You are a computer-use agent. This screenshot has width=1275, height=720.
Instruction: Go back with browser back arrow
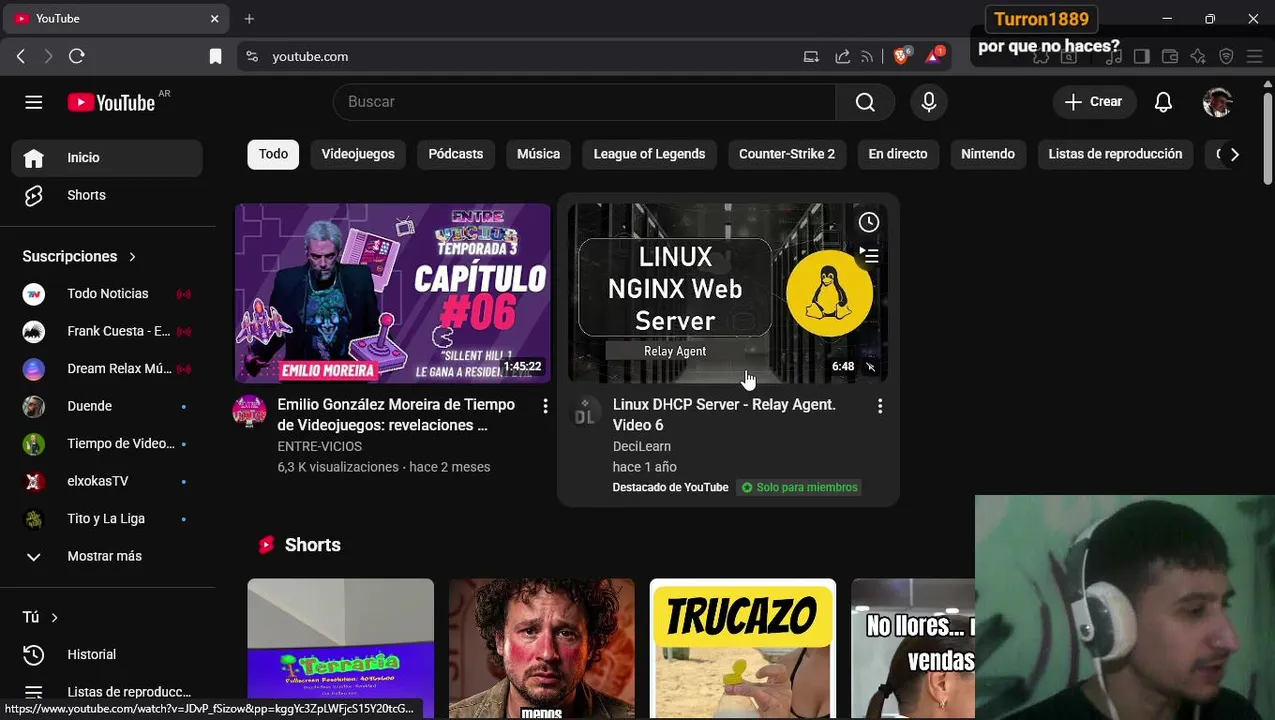[x=21, y=57]
